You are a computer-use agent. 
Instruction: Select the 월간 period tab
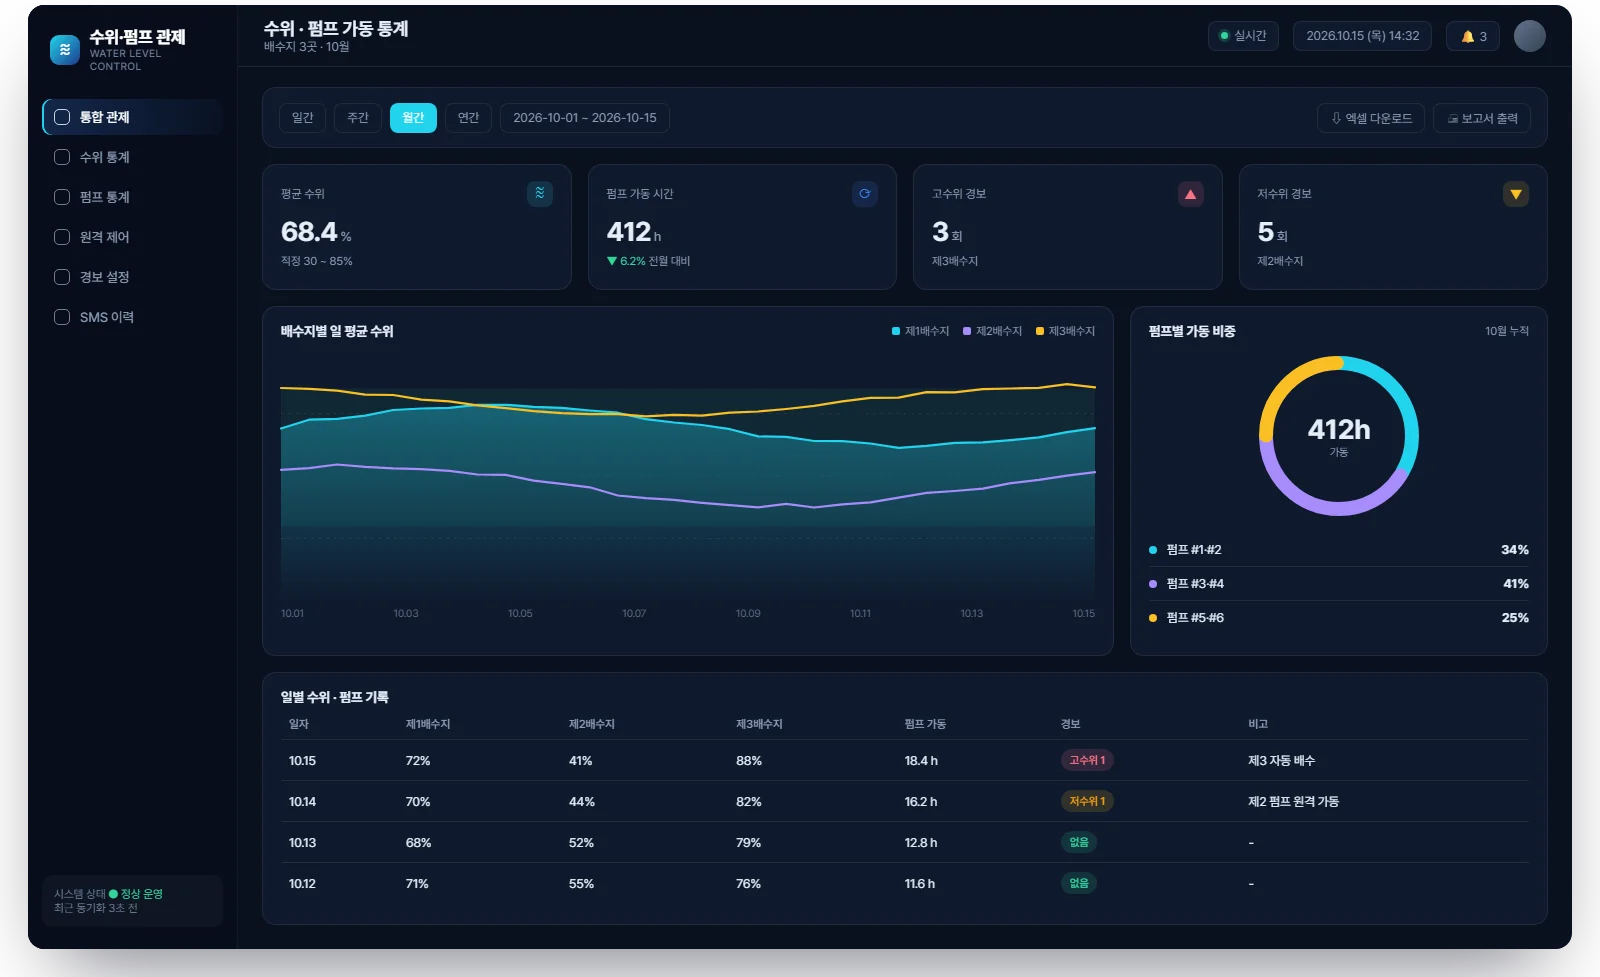(413, 118)
